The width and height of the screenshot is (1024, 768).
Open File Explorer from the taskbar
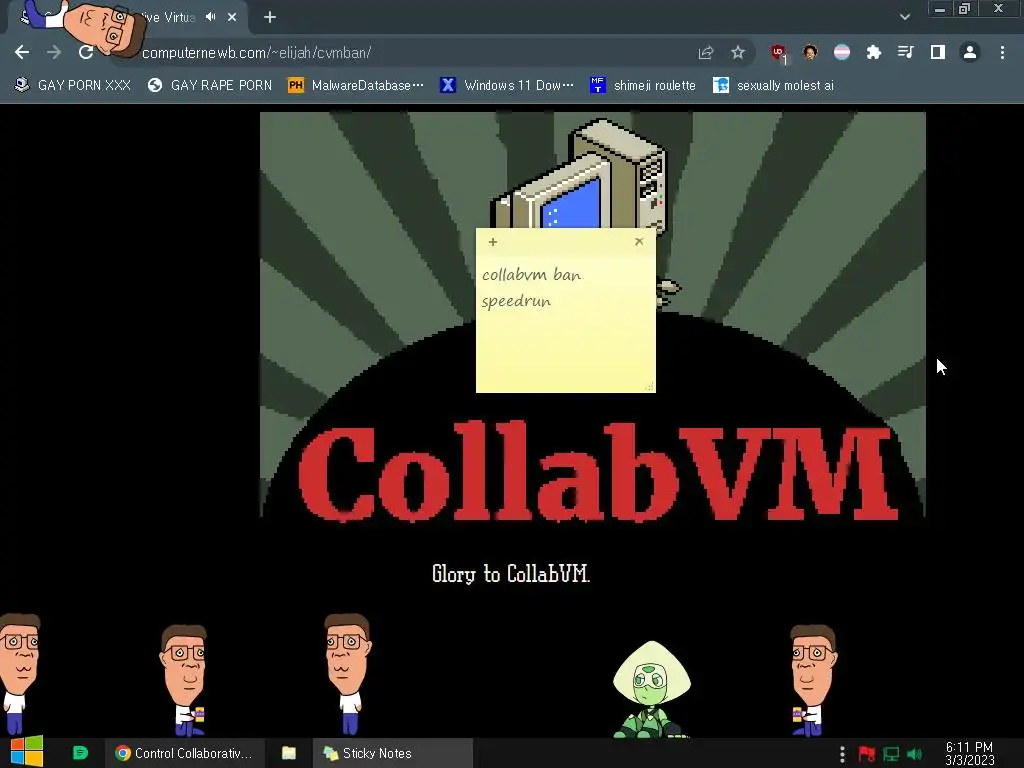click(x=289, y=753)
